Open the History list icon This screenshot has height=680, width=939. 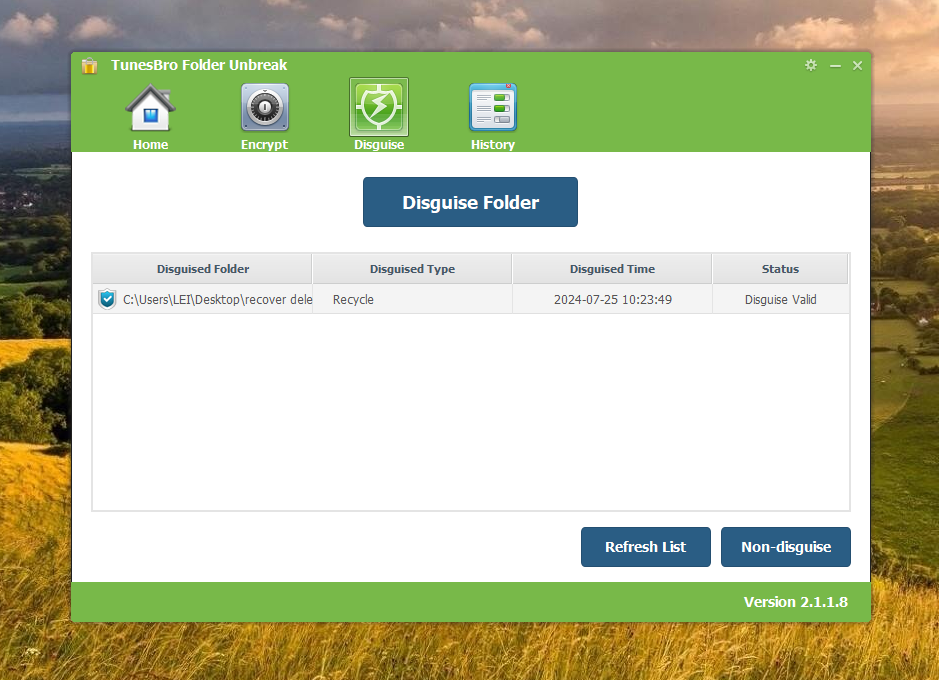(493, 108)
